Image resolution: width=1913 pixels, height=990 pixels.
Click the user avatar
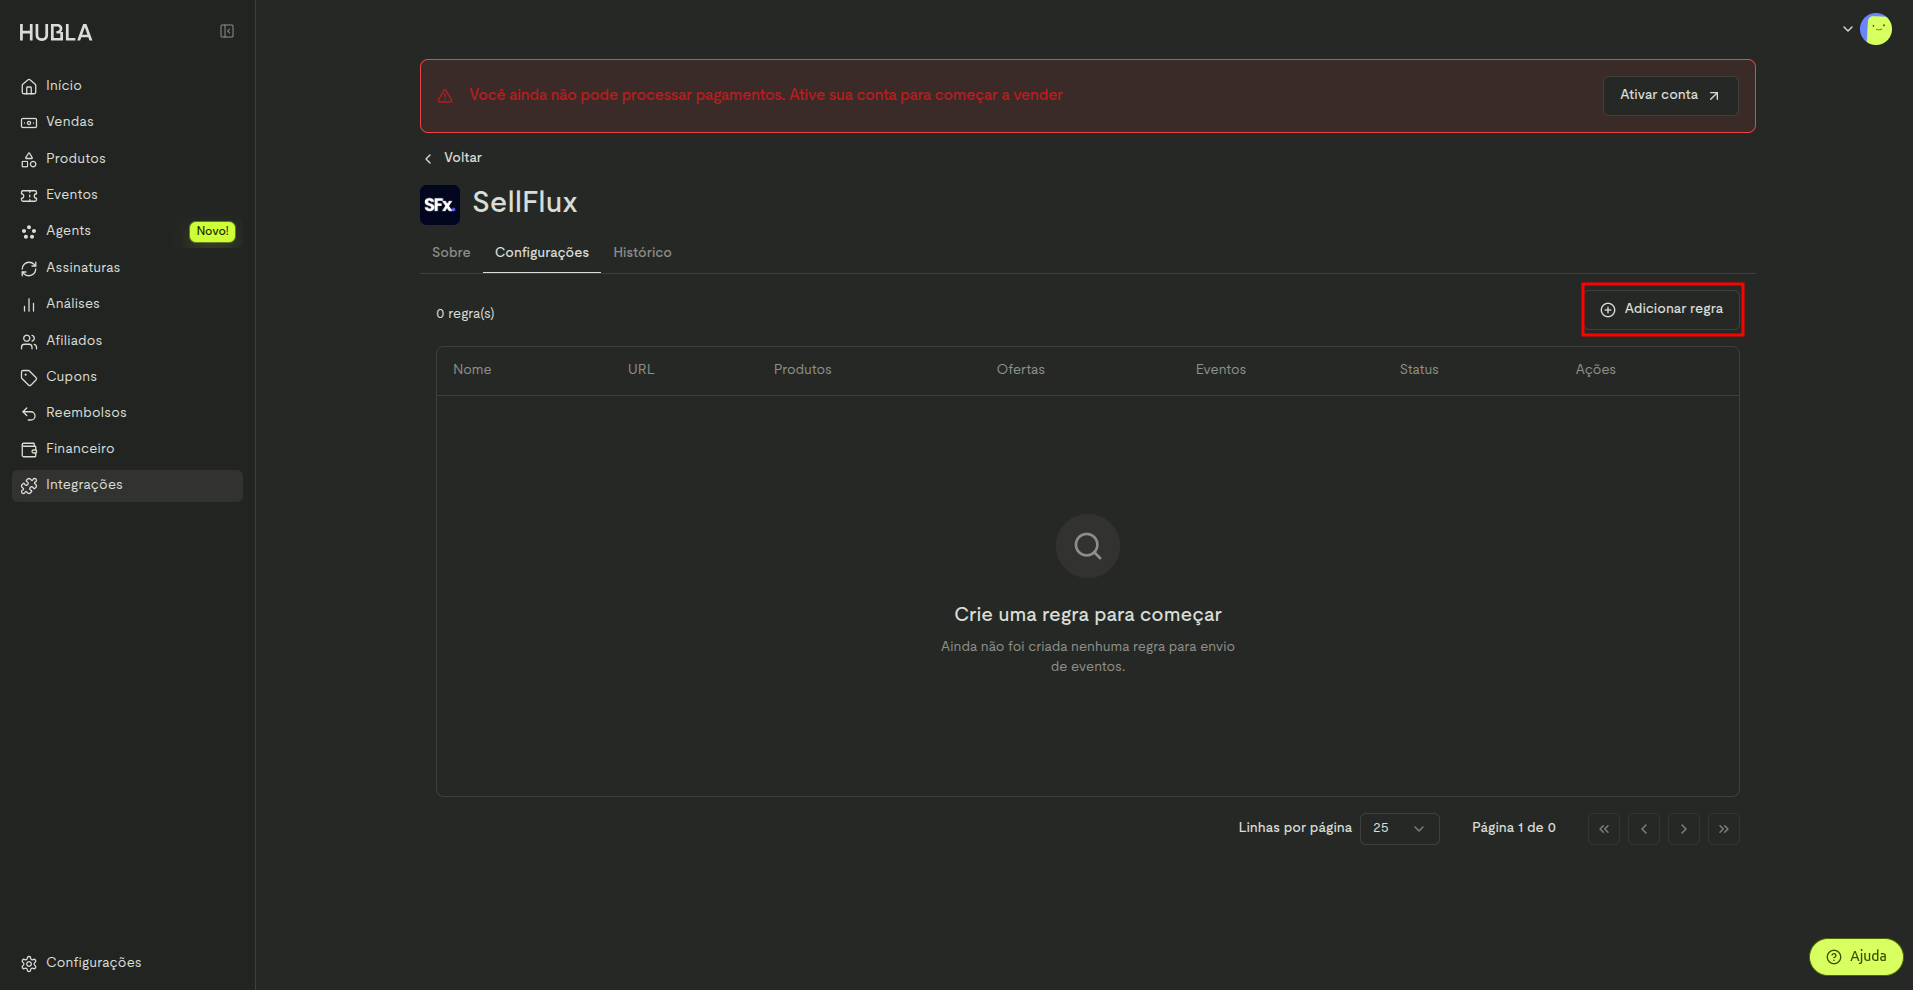tap(1876, 29)
